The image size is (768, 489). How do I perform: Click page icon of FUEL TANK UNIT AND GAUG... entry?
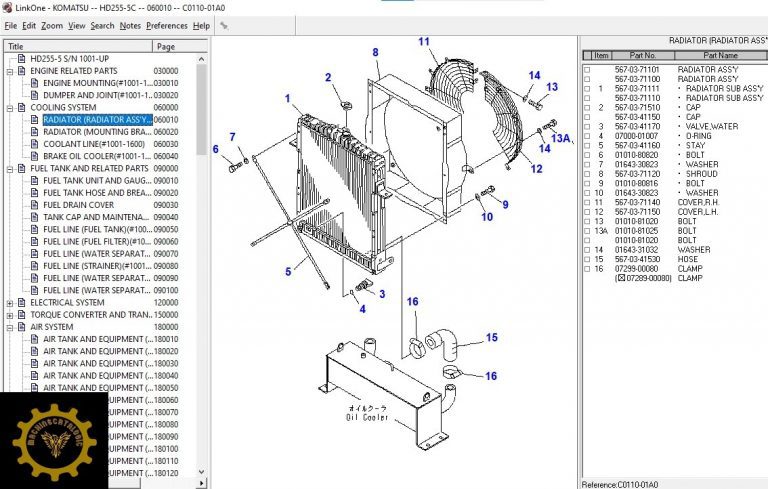tap(34, 180)
